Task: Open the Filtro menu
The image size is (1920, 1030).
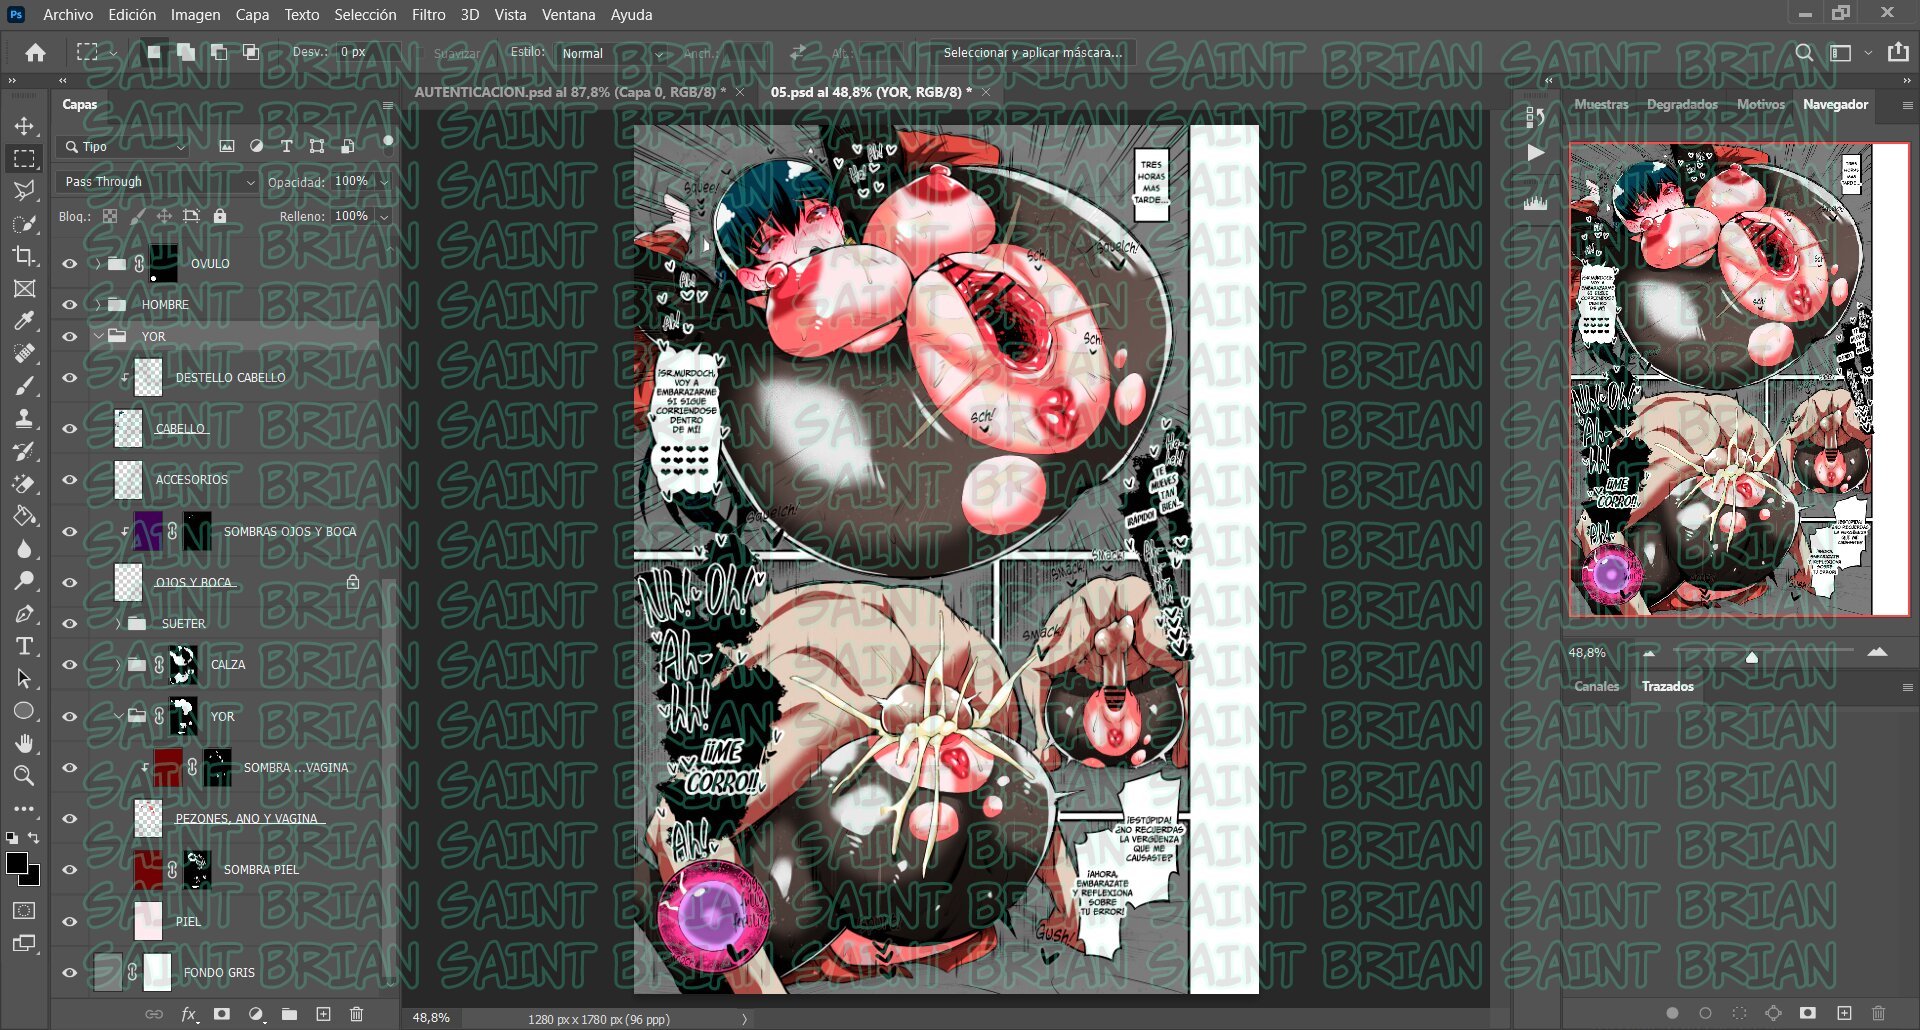Action: [x=428, y=15]
